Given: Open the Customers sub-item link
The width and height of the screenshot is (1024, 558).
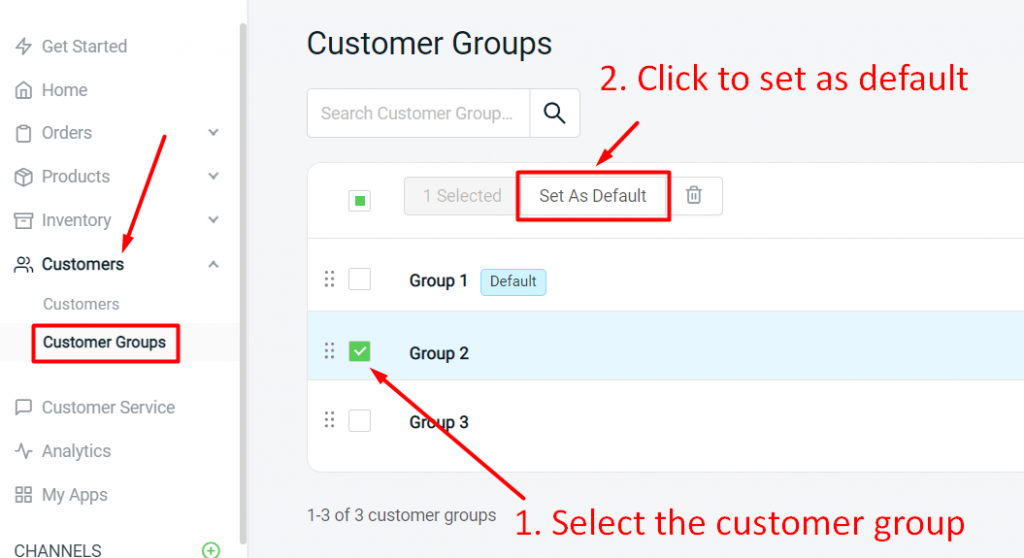Looking at the screenshot, I should tap(81, 304).
